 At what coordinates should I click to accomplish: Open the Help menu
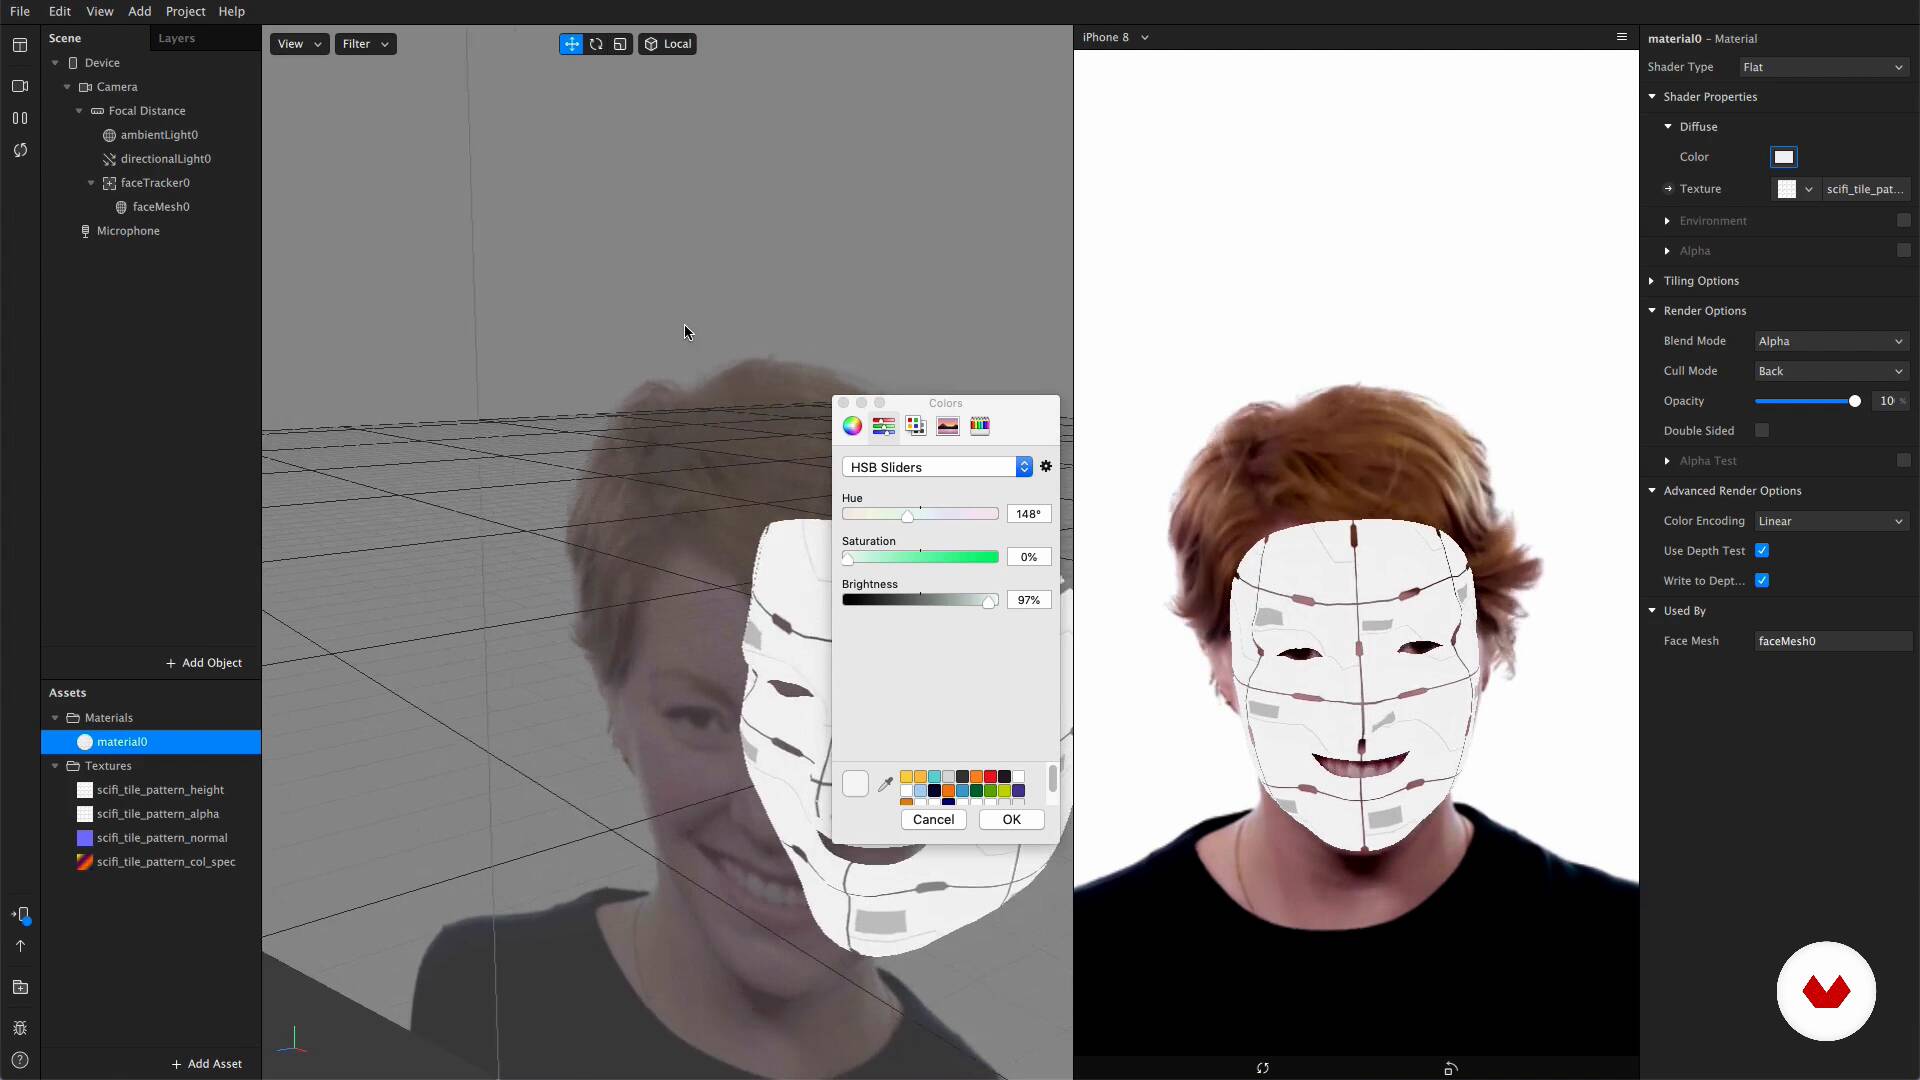[x=232, y=11]
